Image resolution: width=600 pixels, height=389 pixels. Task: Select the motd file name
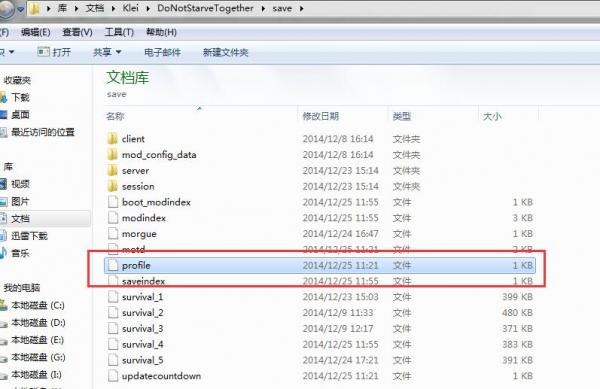tap(134, 249)
